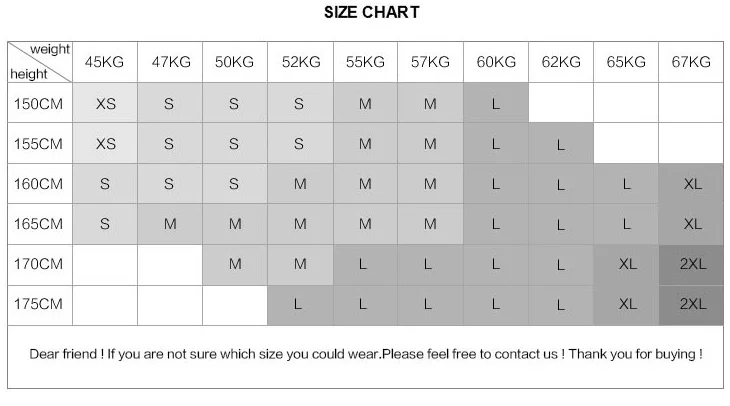Screen dimensions: 730x406
Task: Select the L cell at 175CM and 52KG
Action: click(x=300, y=304)
